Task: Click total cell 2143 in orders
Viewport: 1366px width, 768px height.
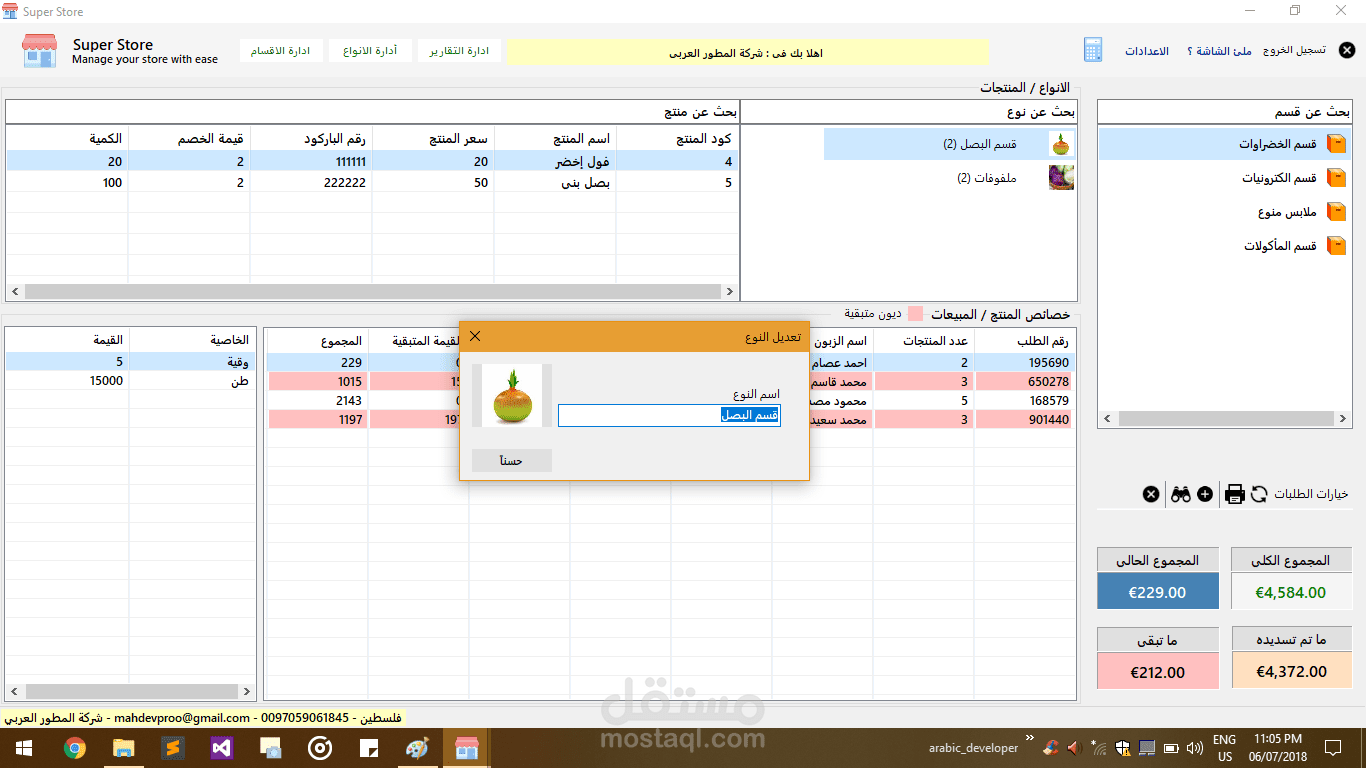Action: pyautogui.click(x=318, y=401)
